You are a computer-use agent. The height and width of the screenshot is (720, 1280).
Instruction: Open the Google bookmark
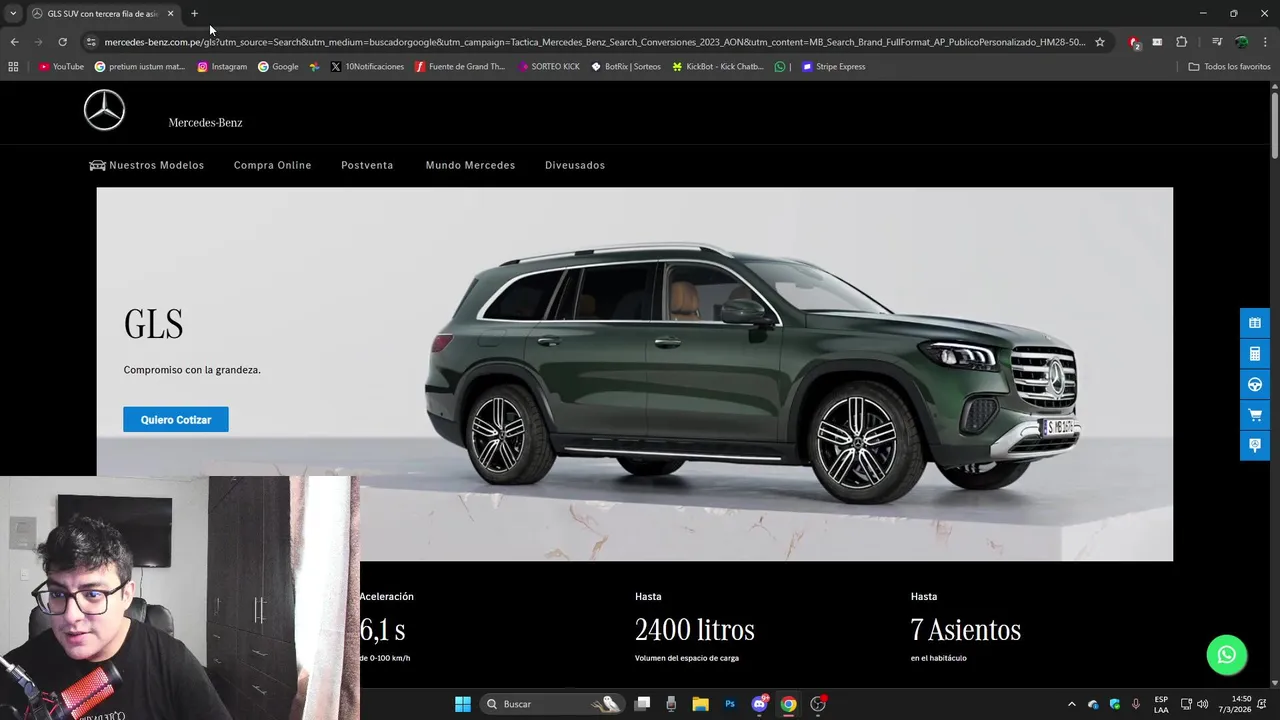tap(278, 67)
